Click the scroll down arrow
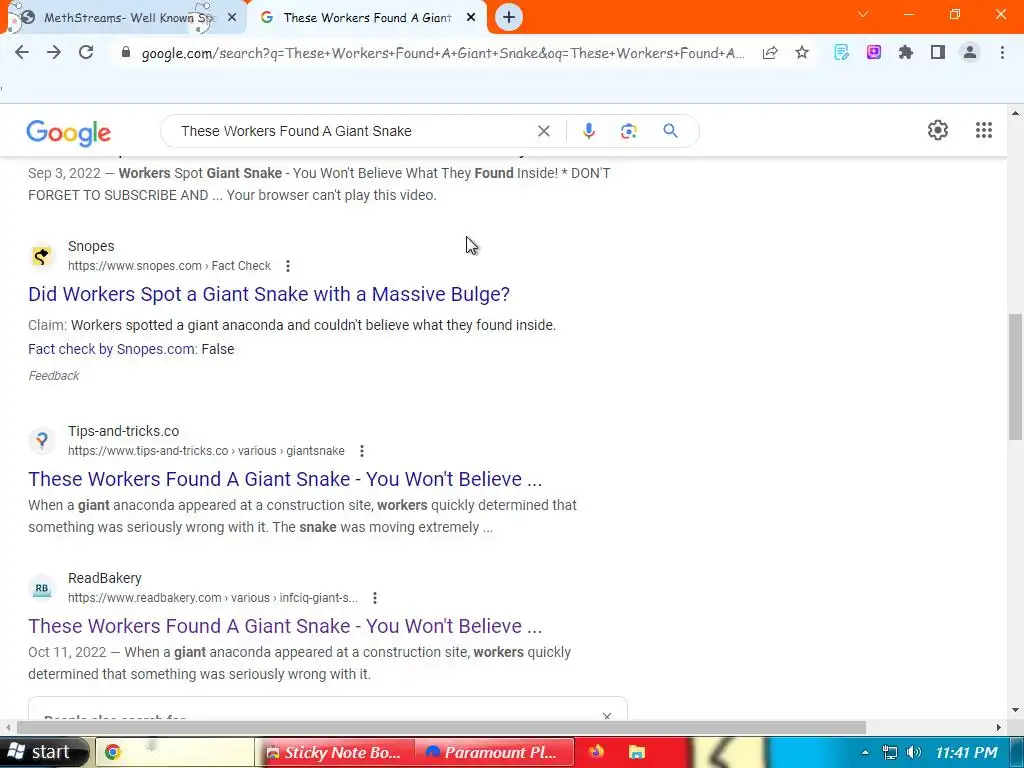 [x=1016, y=710]
